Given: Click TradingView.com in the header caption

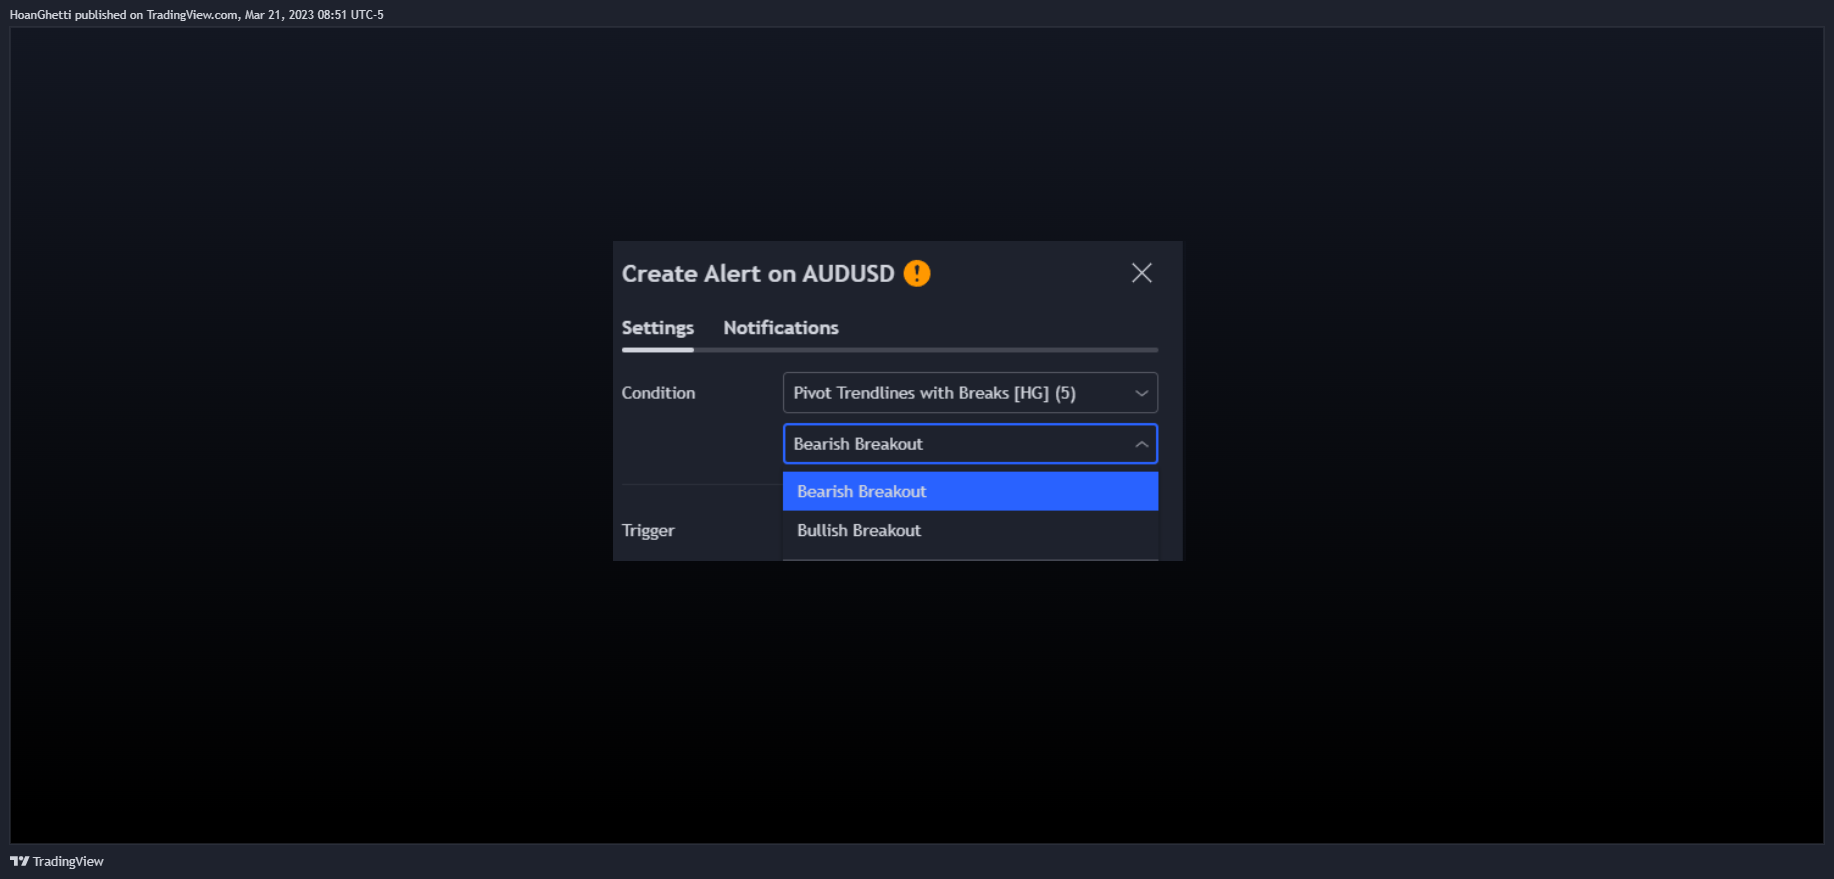Looking at the screenshot, I should pyautogui.click(x=192, y=14).
